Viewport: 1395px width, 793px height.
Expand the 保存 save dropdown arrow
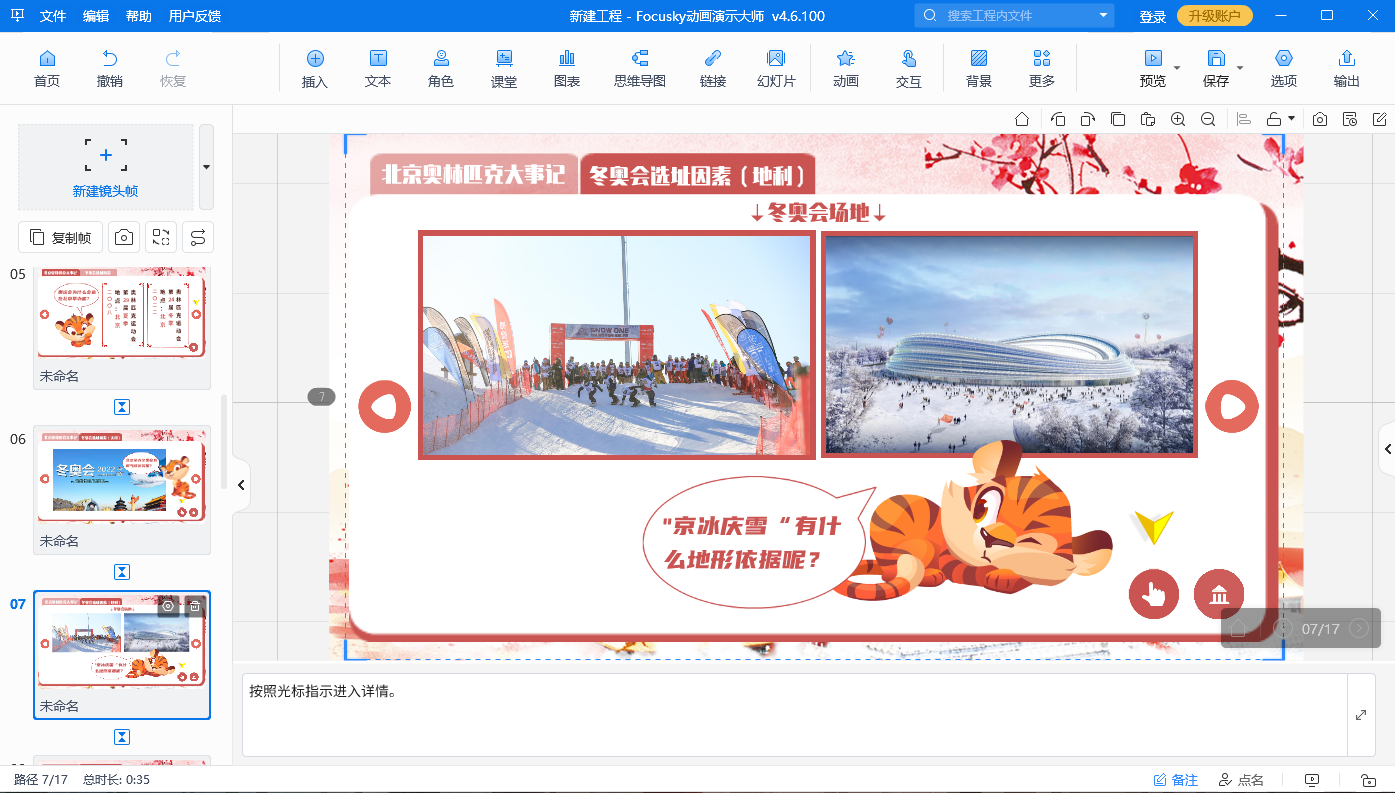(1240, 68)
